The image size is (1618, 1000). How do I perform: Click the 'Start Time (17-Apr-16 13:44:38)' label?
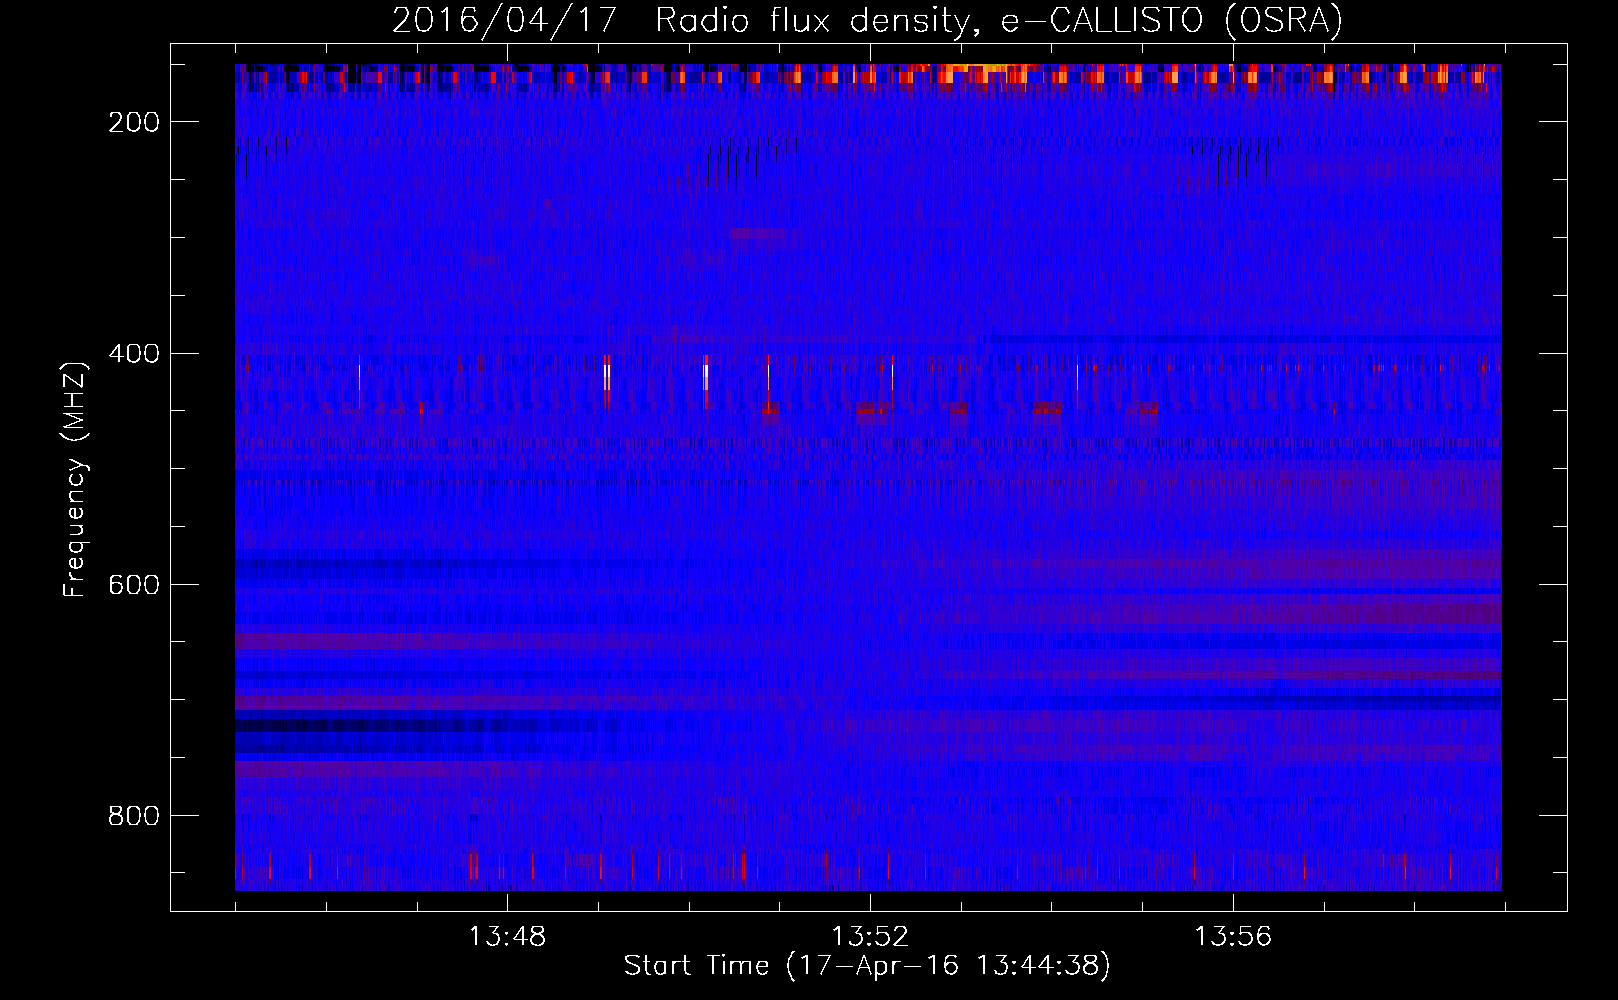pyautogui.click(x=867, y=966)
